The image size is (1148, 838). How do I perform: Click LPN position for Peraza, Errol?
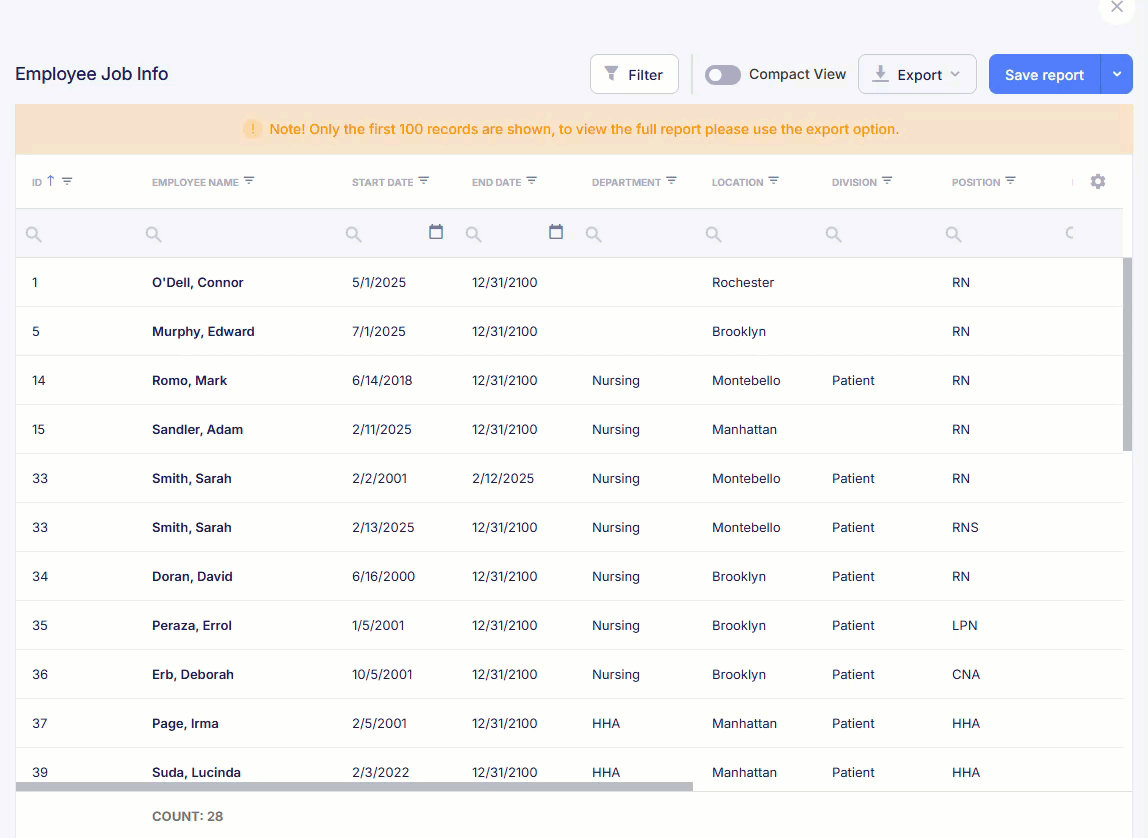pyautogui.click(x=964, y=626)
